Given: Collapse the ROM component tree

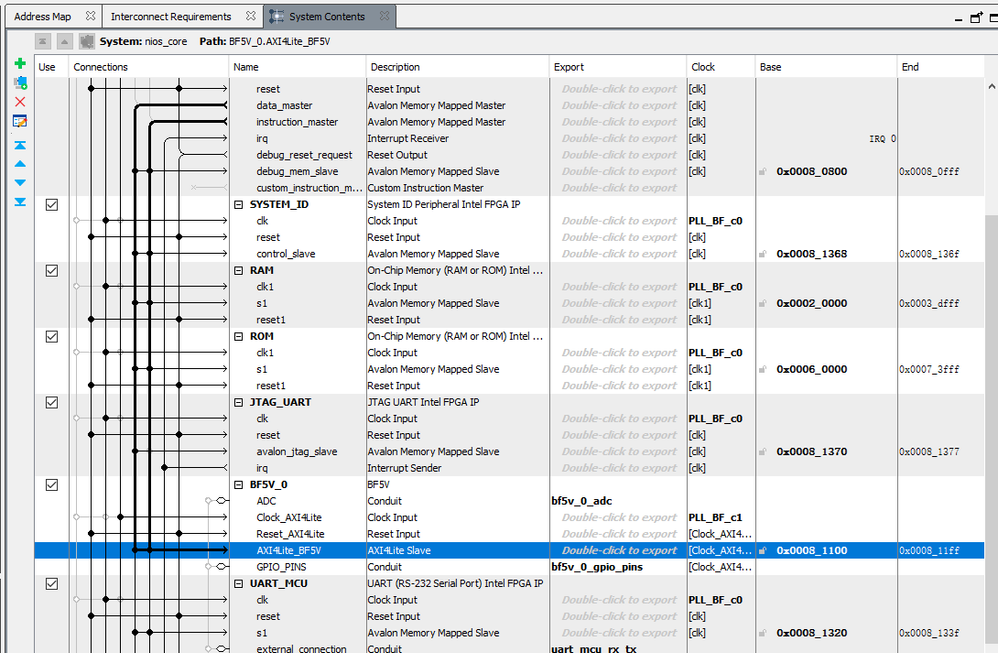Looking at the screenshot, I should [x=239, y=336].
